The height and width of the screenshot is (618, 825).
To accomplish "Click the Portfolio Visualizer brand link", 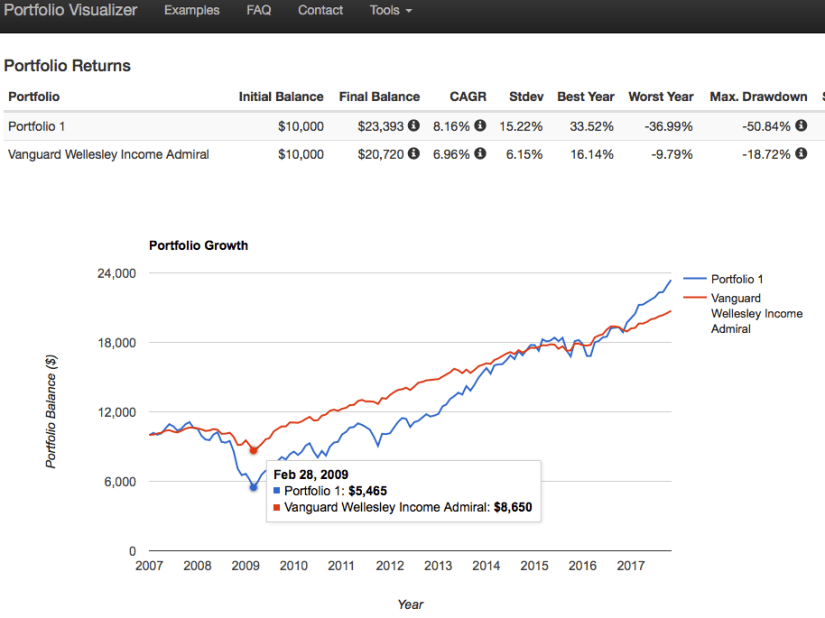I will [x=70, y=11].
